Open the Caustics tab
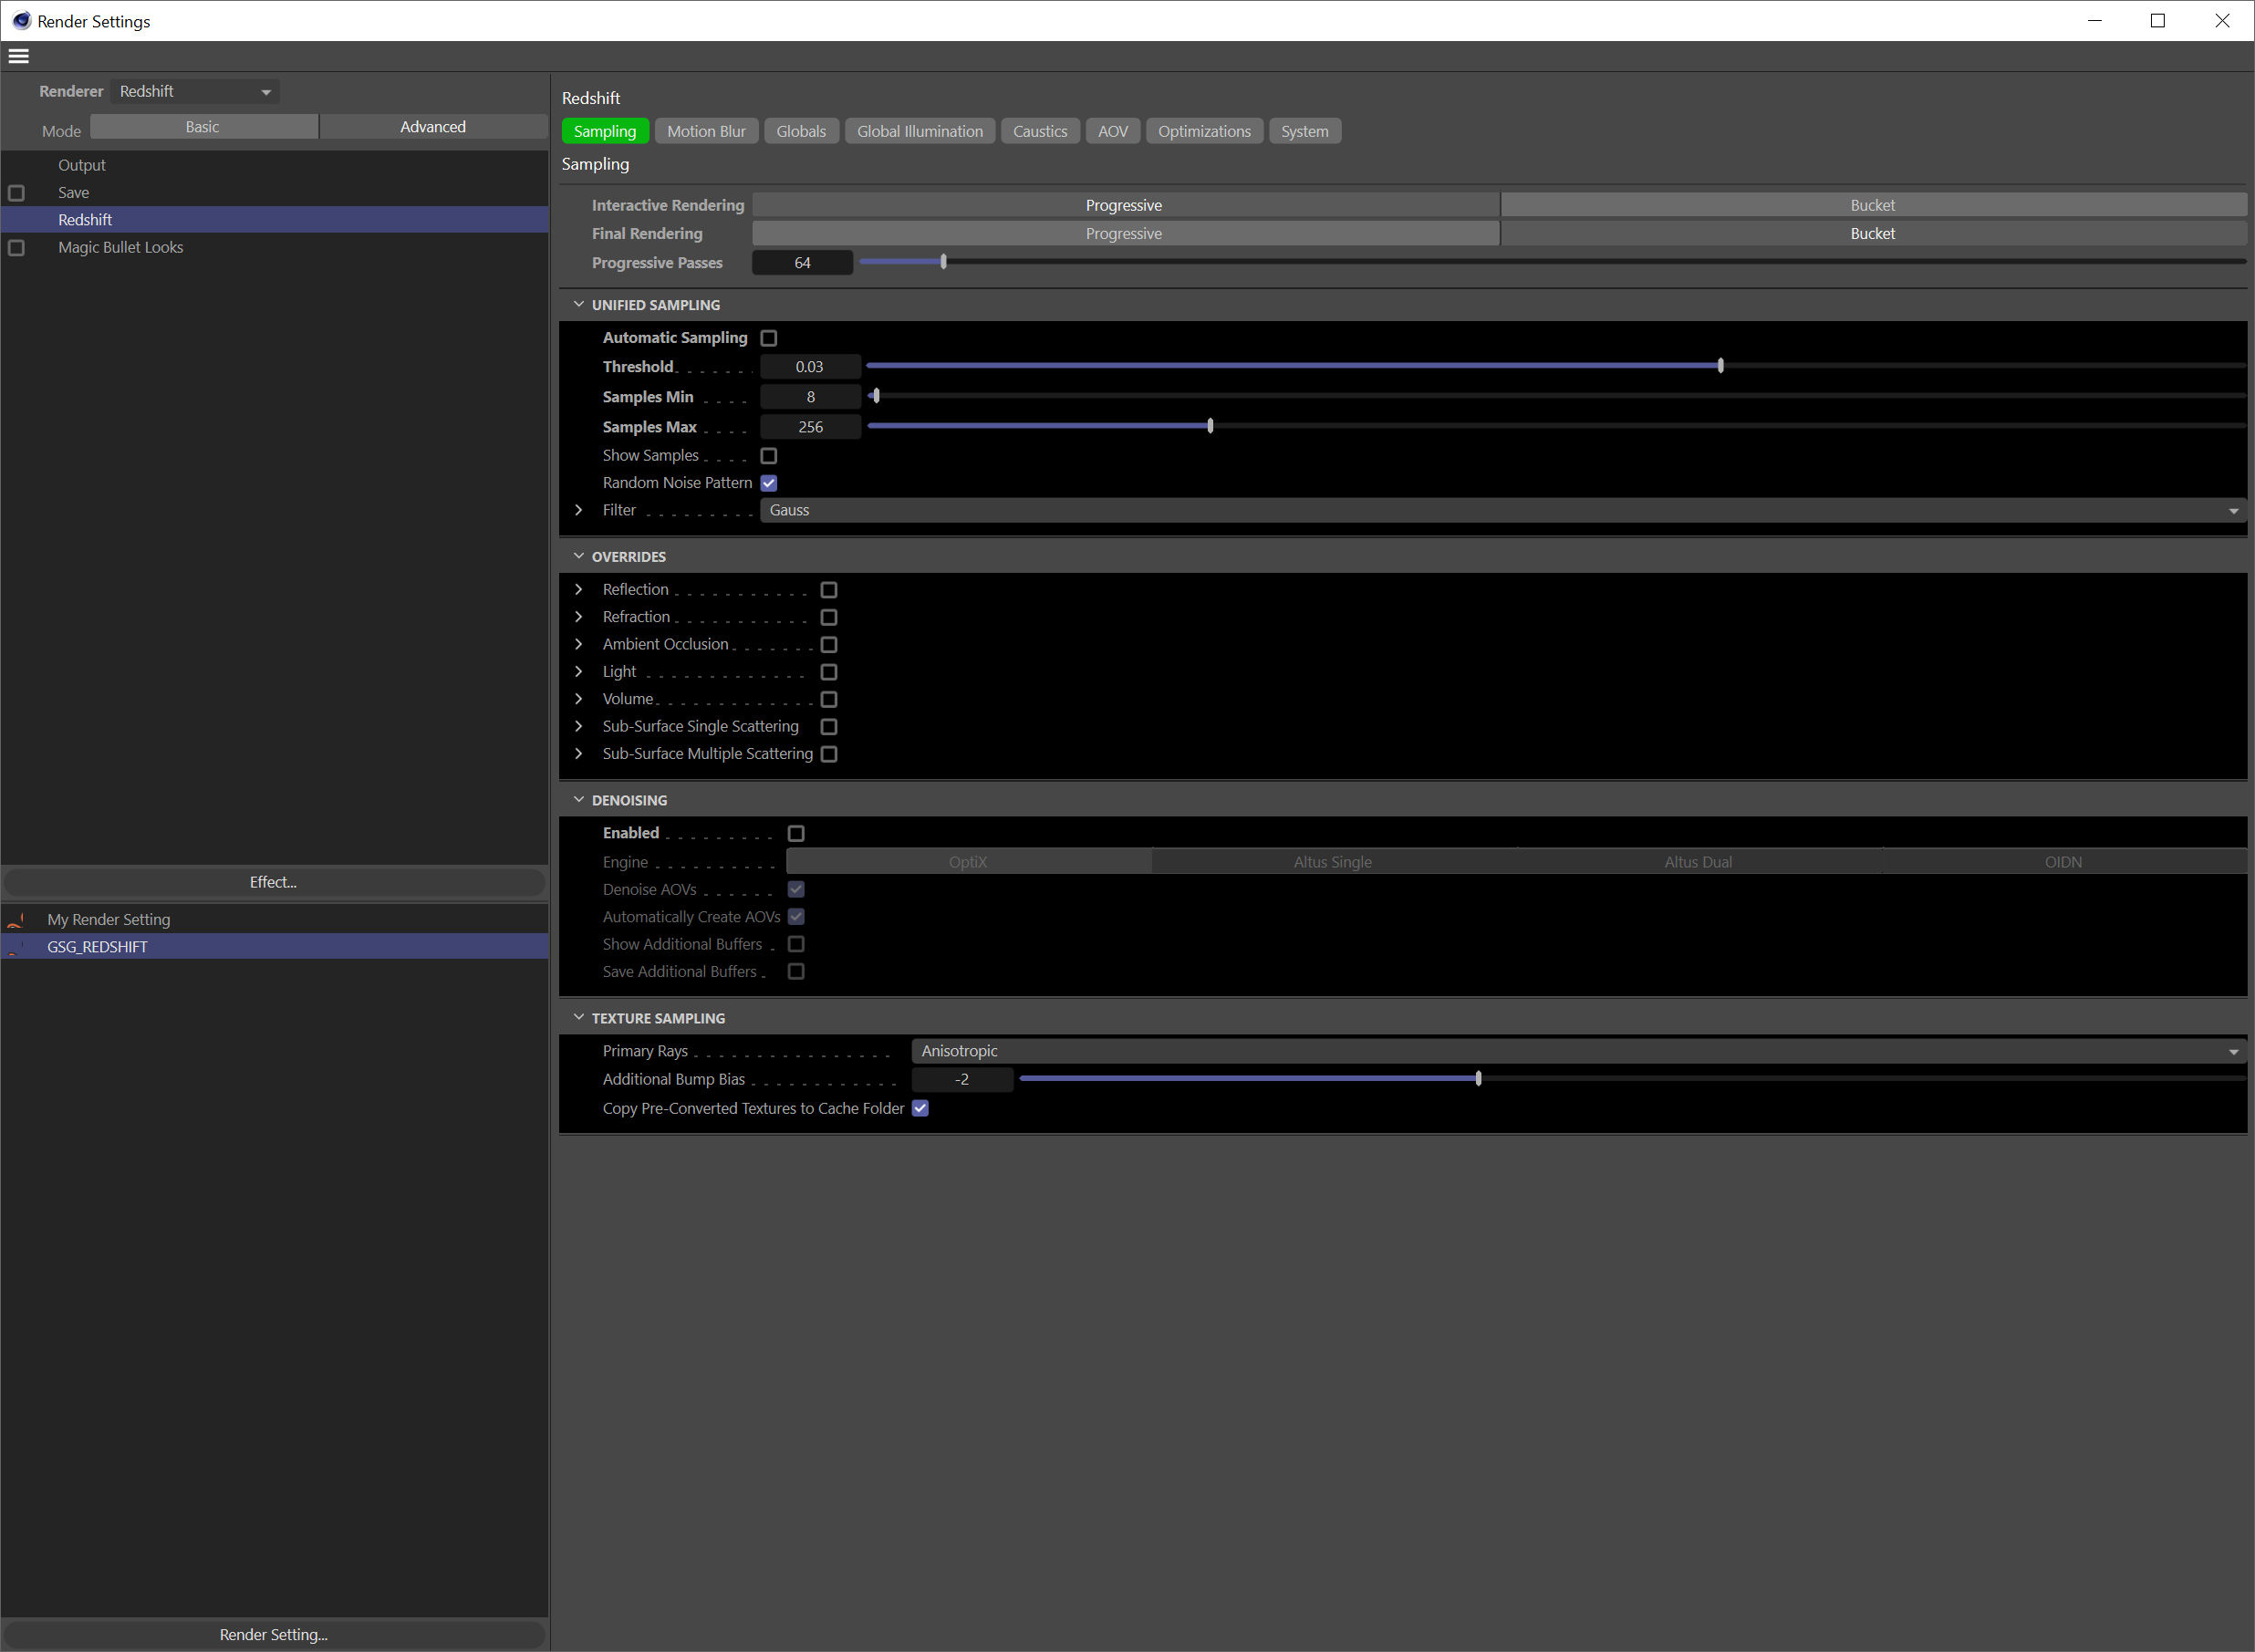This screenshot has height=1652, width=2255. coord(1040,131)
